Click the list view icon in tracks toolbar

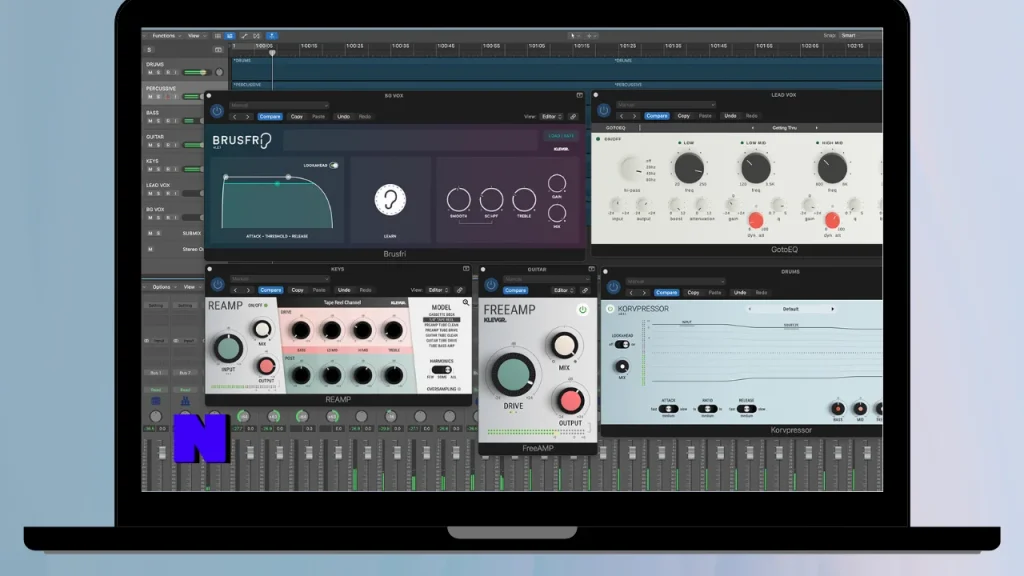coord(217,36)
